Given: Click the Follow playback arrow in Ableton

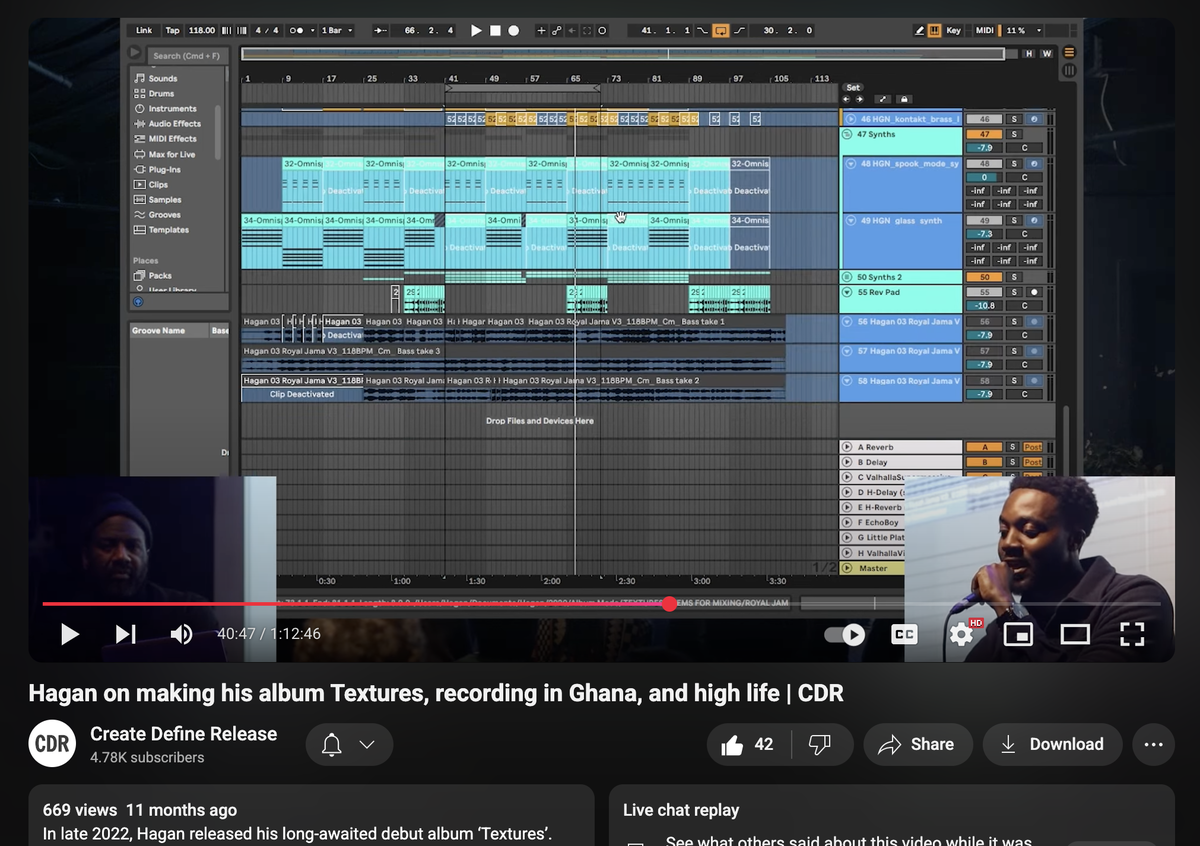Looking at the screenshot, I should (380, 31).
